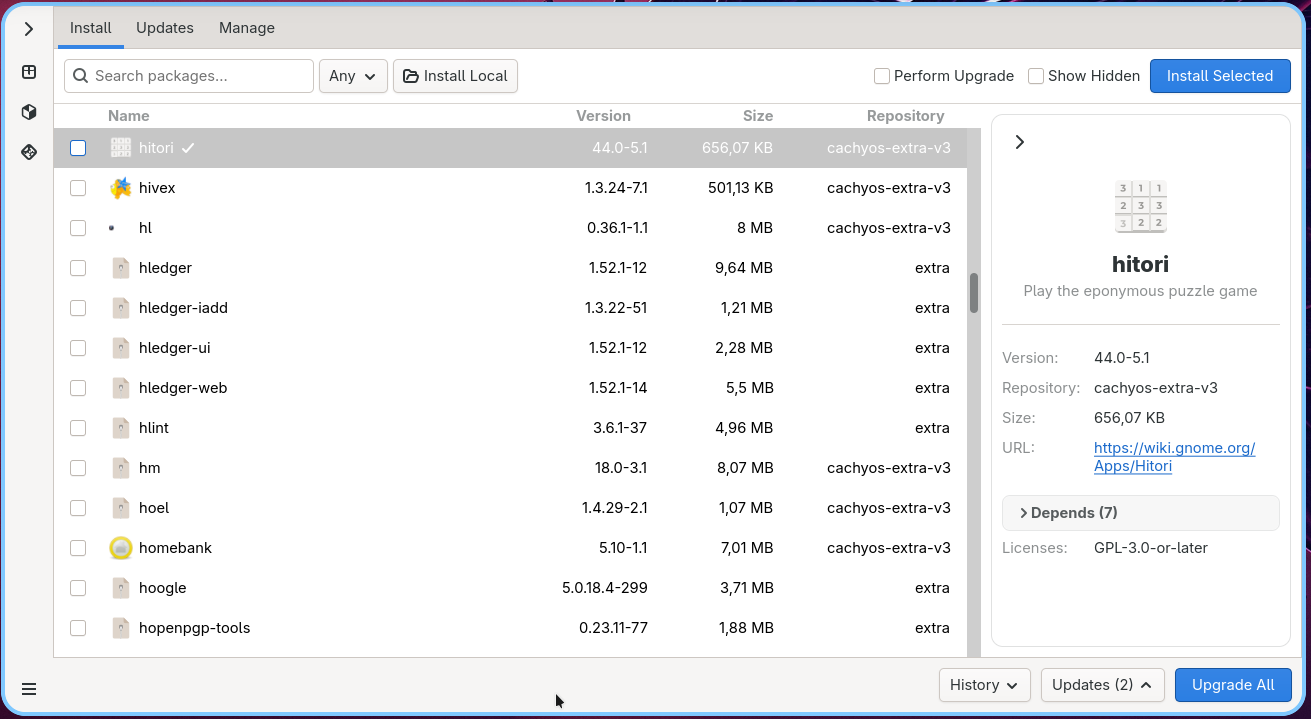Image resolution: width=1311 pixels, height=719 pixels.
Task: Open the hamburger menu at bottom left
Action: pyautogui.click(x=29, y=689)
